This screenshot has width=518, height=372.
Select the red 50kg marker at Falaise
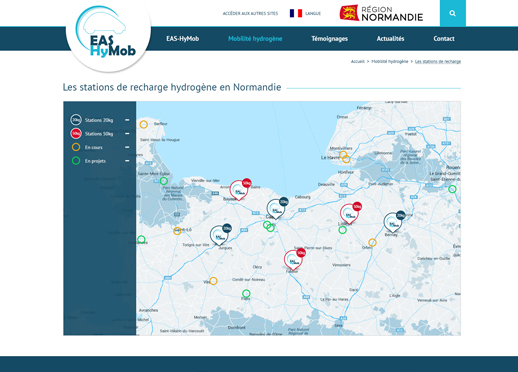(x=294, y=259)
